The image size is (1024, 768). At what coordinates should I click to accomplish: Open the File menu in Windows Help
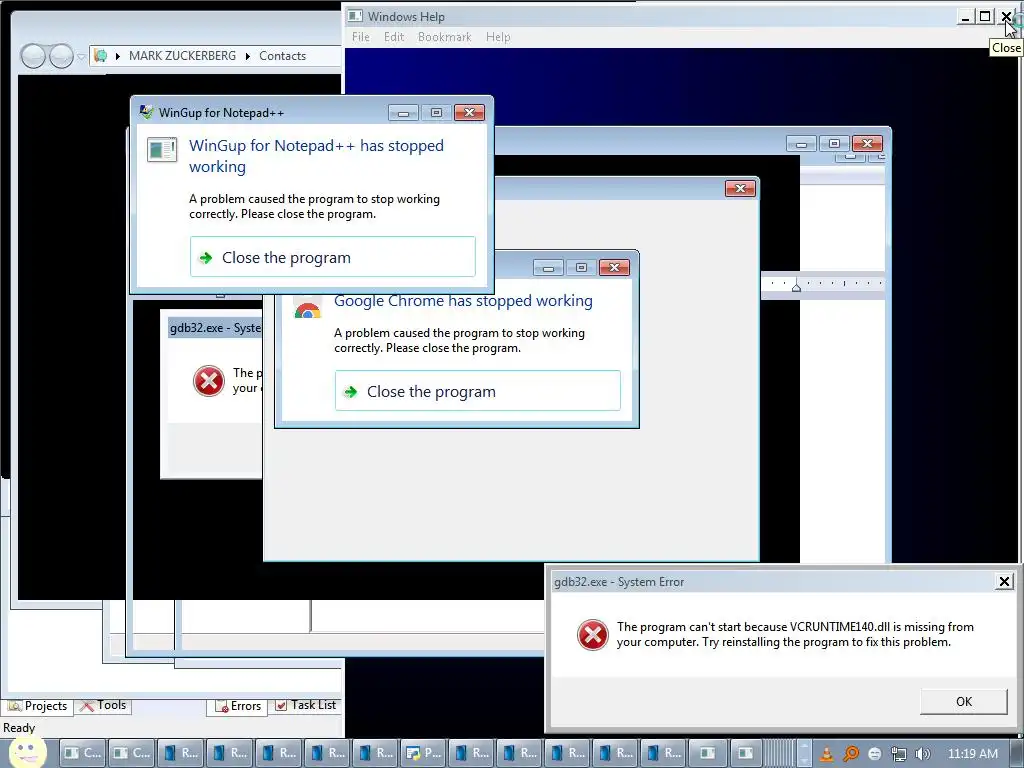(360, 37)
